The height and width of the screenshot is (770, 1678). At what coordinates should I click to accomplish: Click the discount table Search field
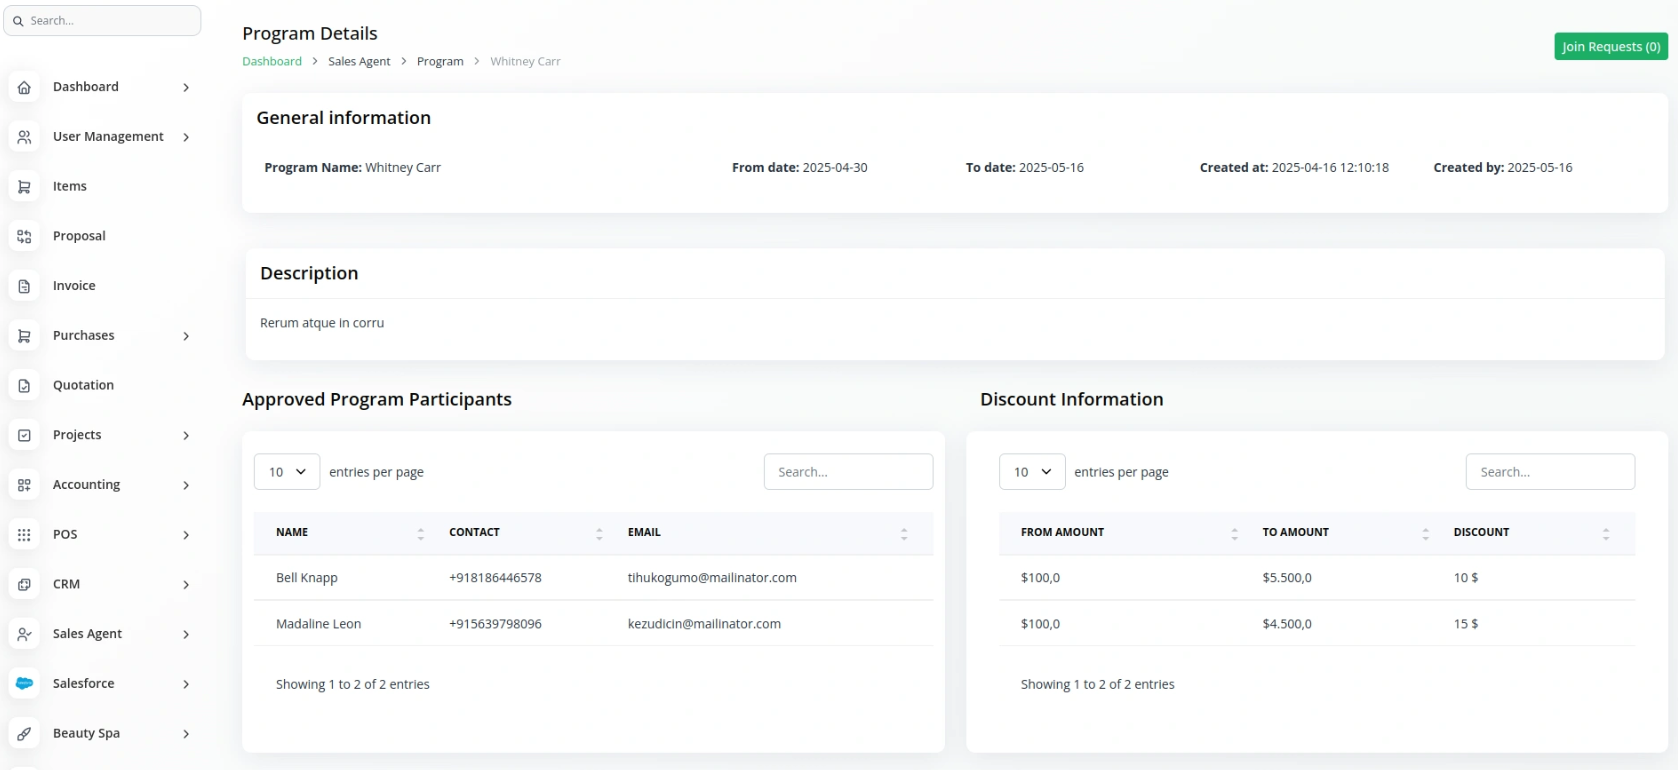click(x=1550, y=472)
